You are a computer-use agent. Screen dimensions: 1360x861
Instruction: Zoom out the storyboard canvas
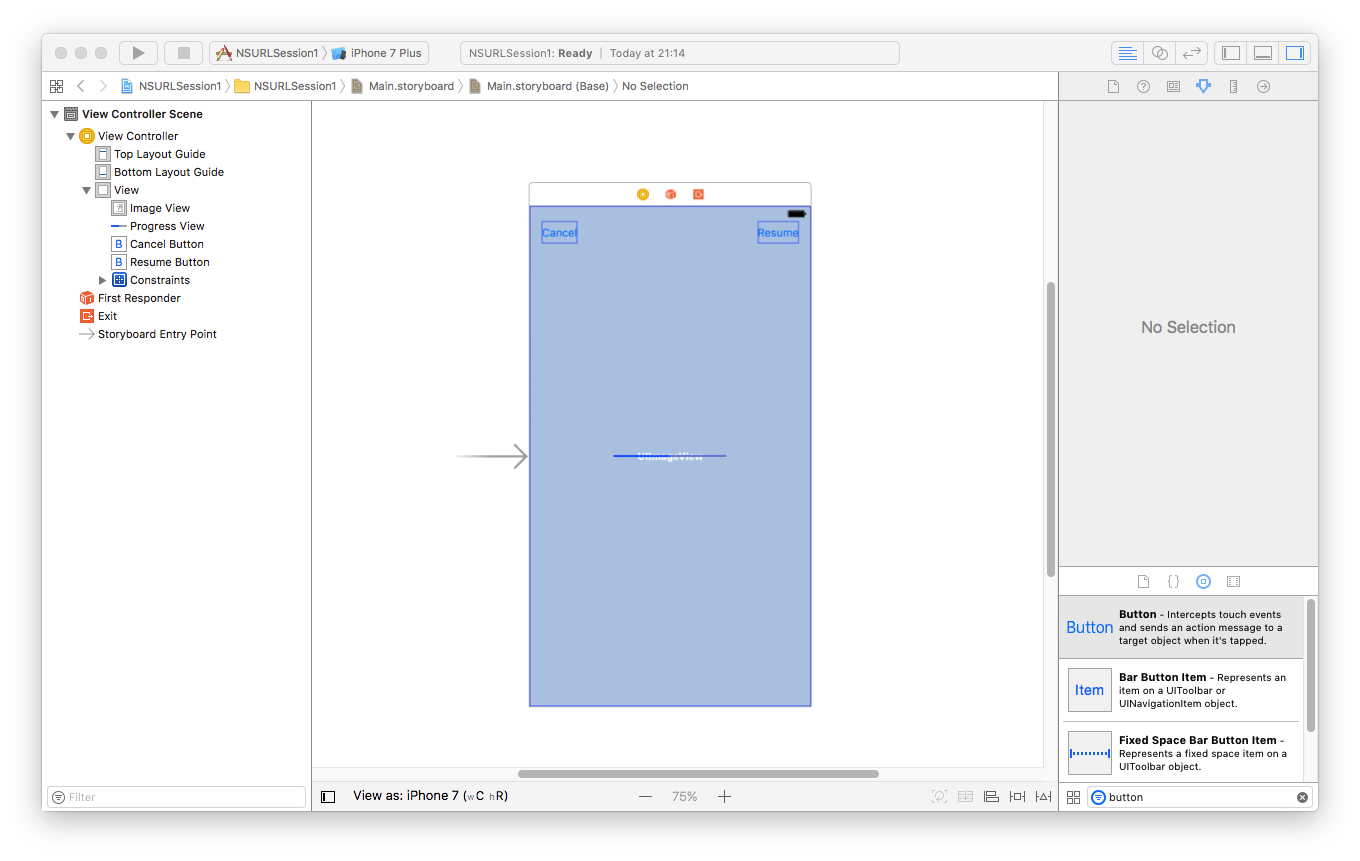pos(645,797)
